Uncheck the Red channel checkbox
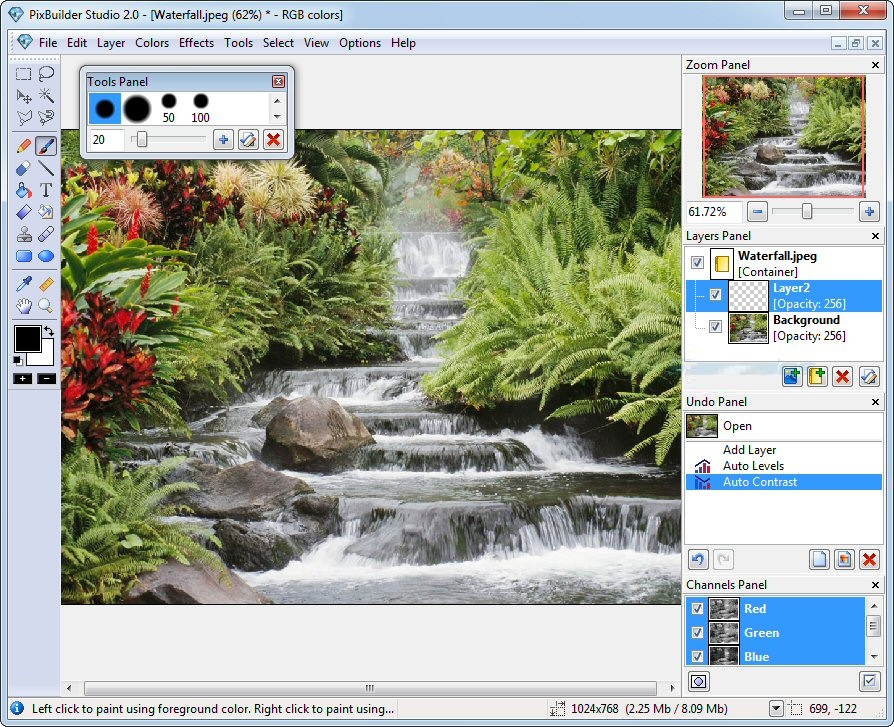The width and height of the screenshot is (894, 727). (x=697, y=608)
